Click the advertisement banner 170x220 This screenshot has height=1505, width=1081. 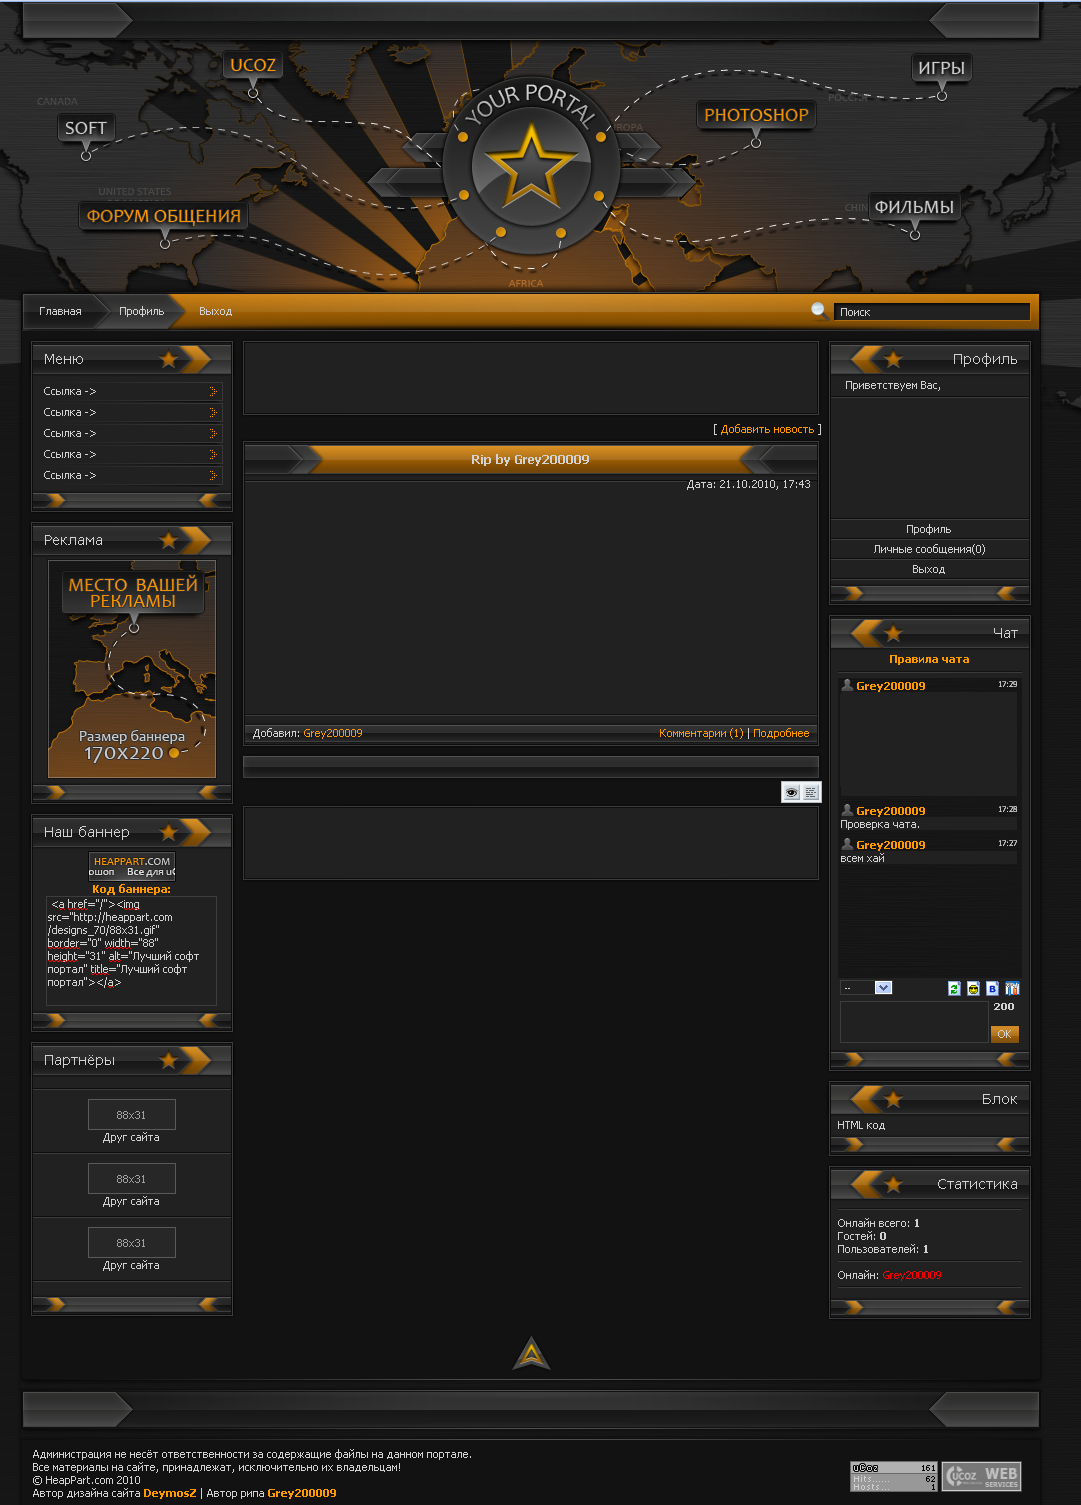click(x=132, y=668)
